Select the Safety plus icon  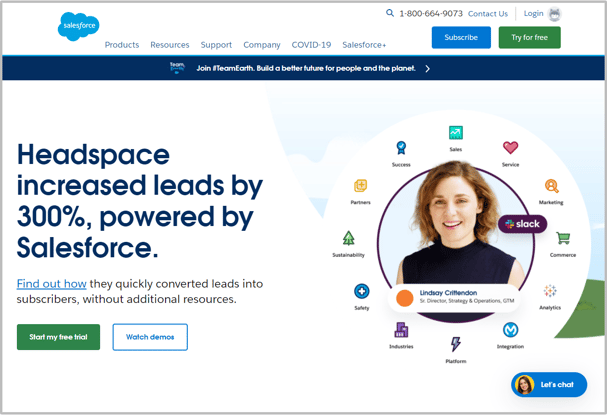point(362,291)
